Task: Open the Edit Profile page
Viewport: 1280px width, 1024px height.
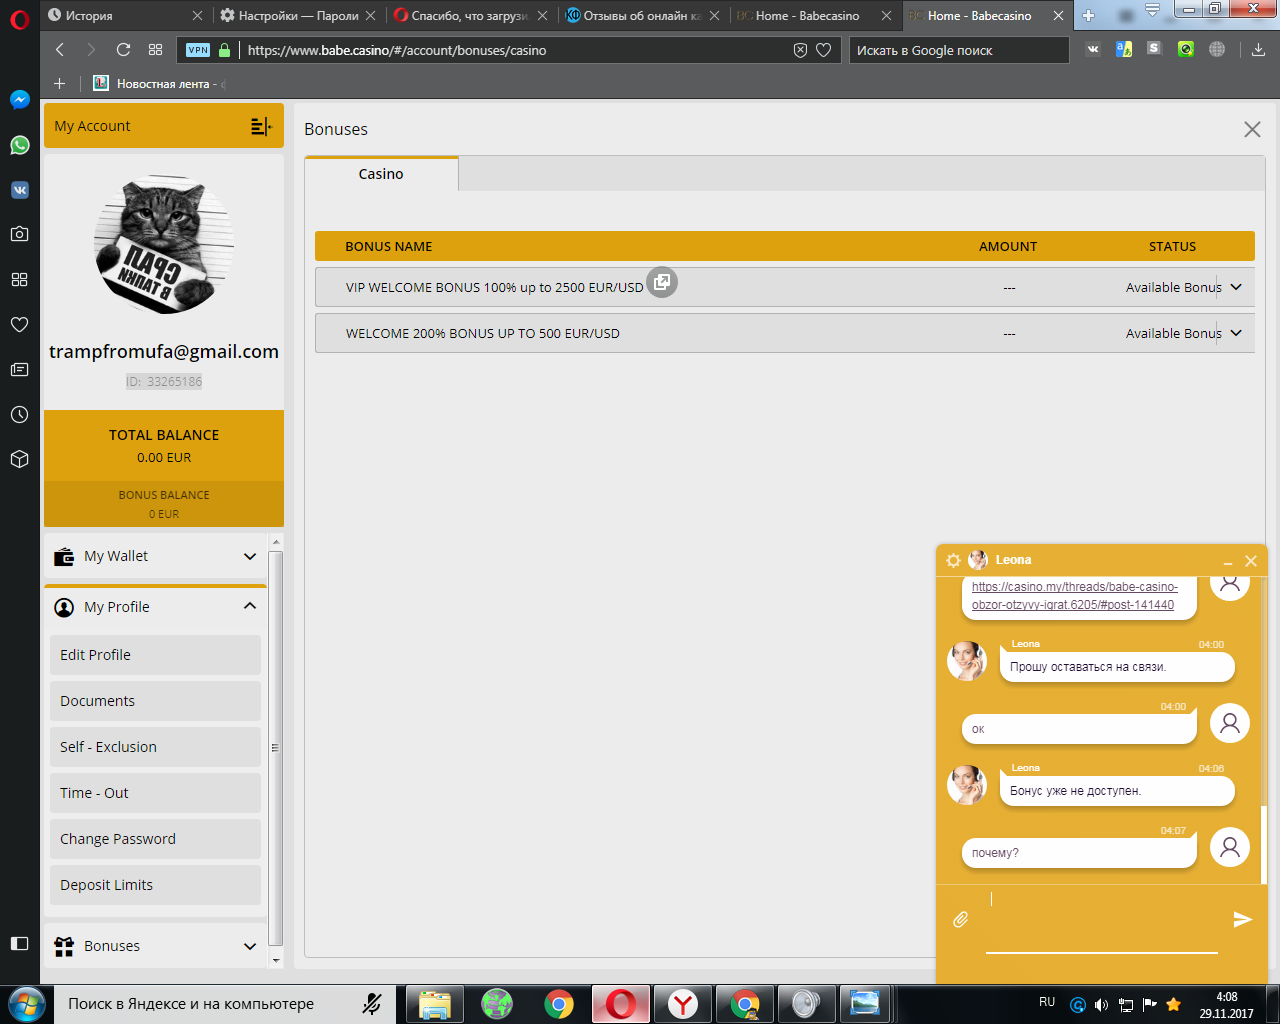Action: [x=155, y=655]
